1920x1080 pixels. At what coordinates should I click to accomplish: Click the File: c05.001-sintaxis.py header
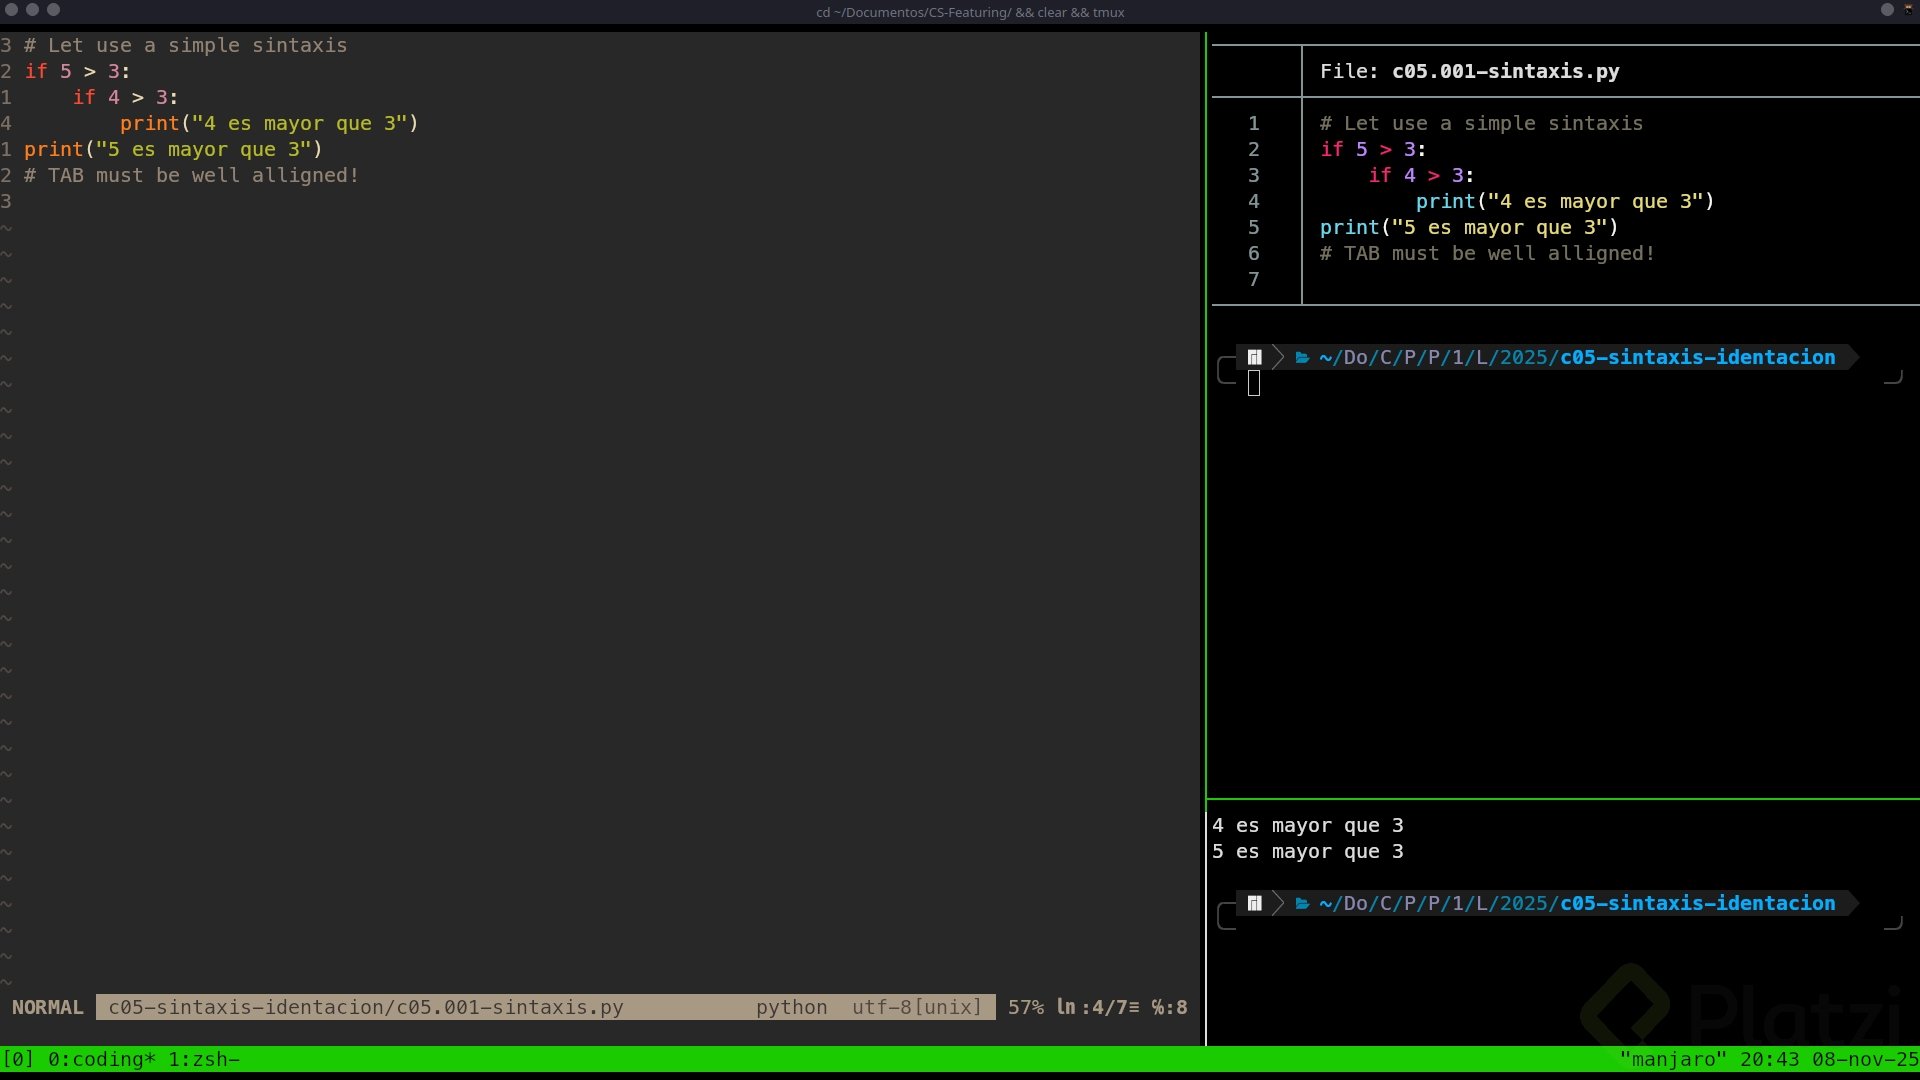pos(1469,71)
